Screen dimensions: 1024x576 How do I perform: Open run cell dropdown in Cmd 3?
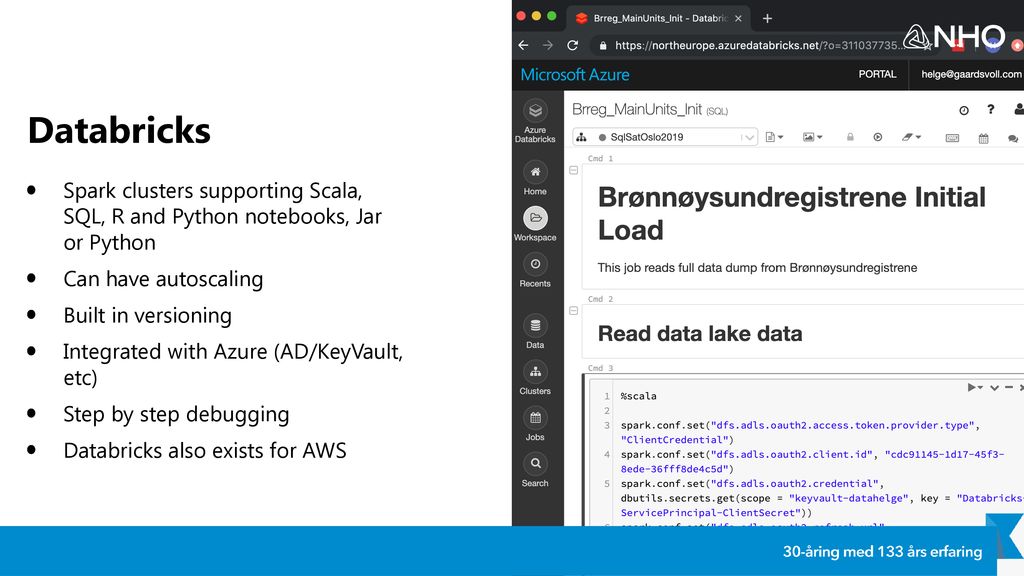pos(974,387)
